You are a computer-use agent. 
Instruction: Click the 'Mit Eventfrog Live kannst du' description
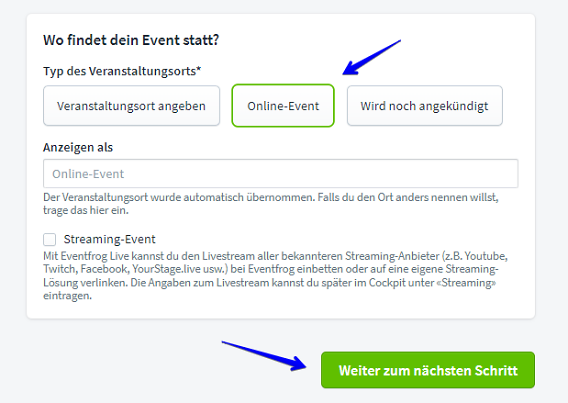tap(275, 276)
